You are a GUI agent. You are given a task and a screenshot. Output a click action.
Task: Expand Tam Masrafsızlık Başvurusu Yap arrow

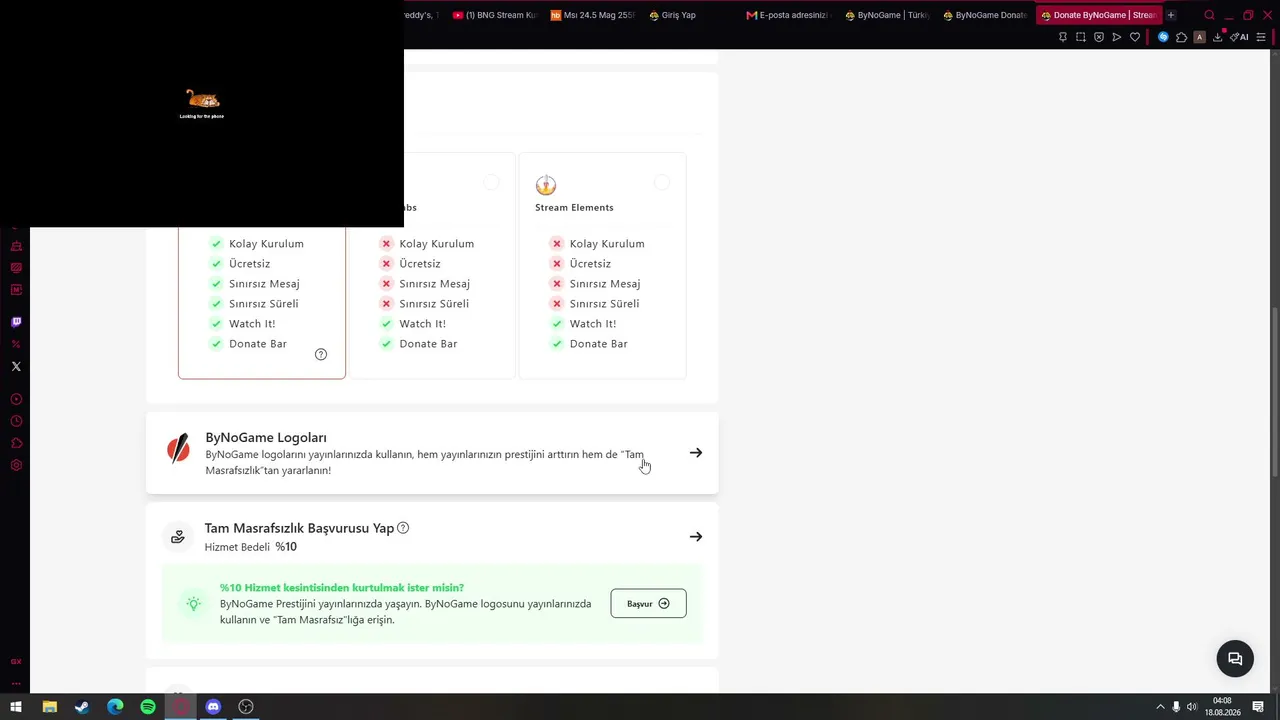pos(696,537)
